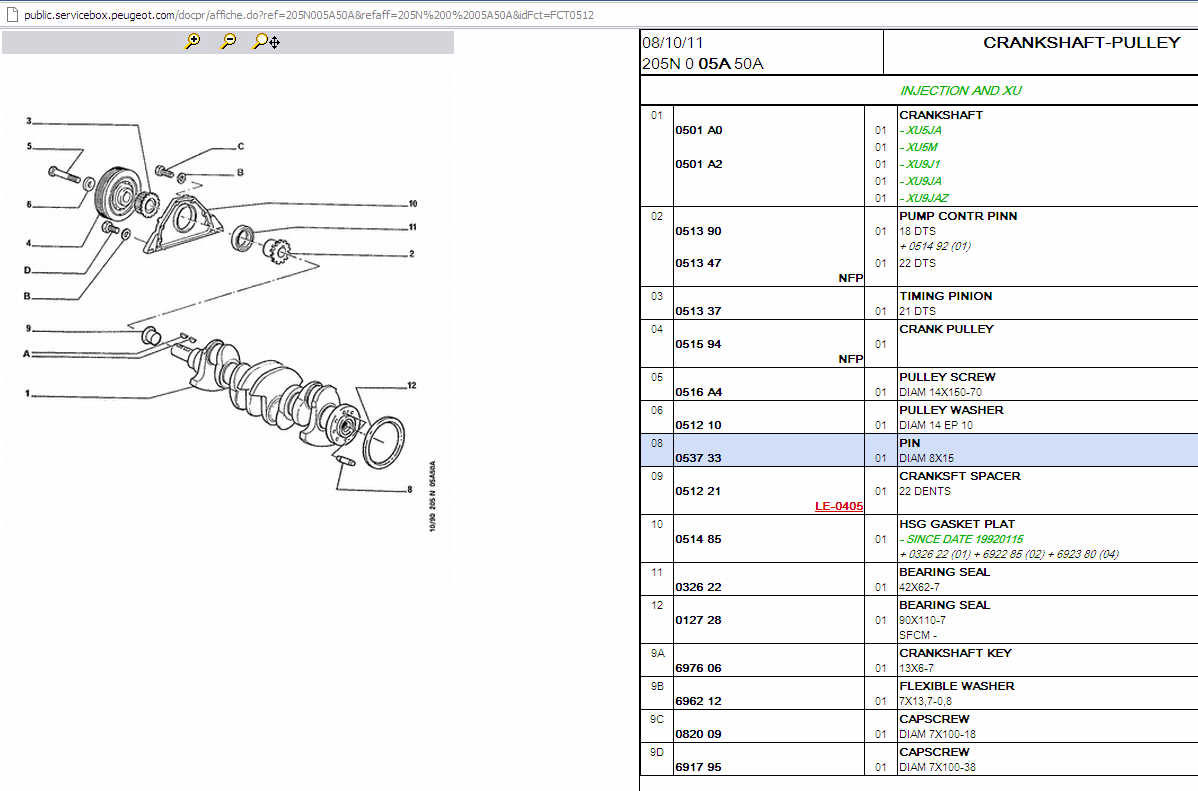Click reference number 9D cell
Viewport: 1198px width, 791px height.
click(657, 752)
